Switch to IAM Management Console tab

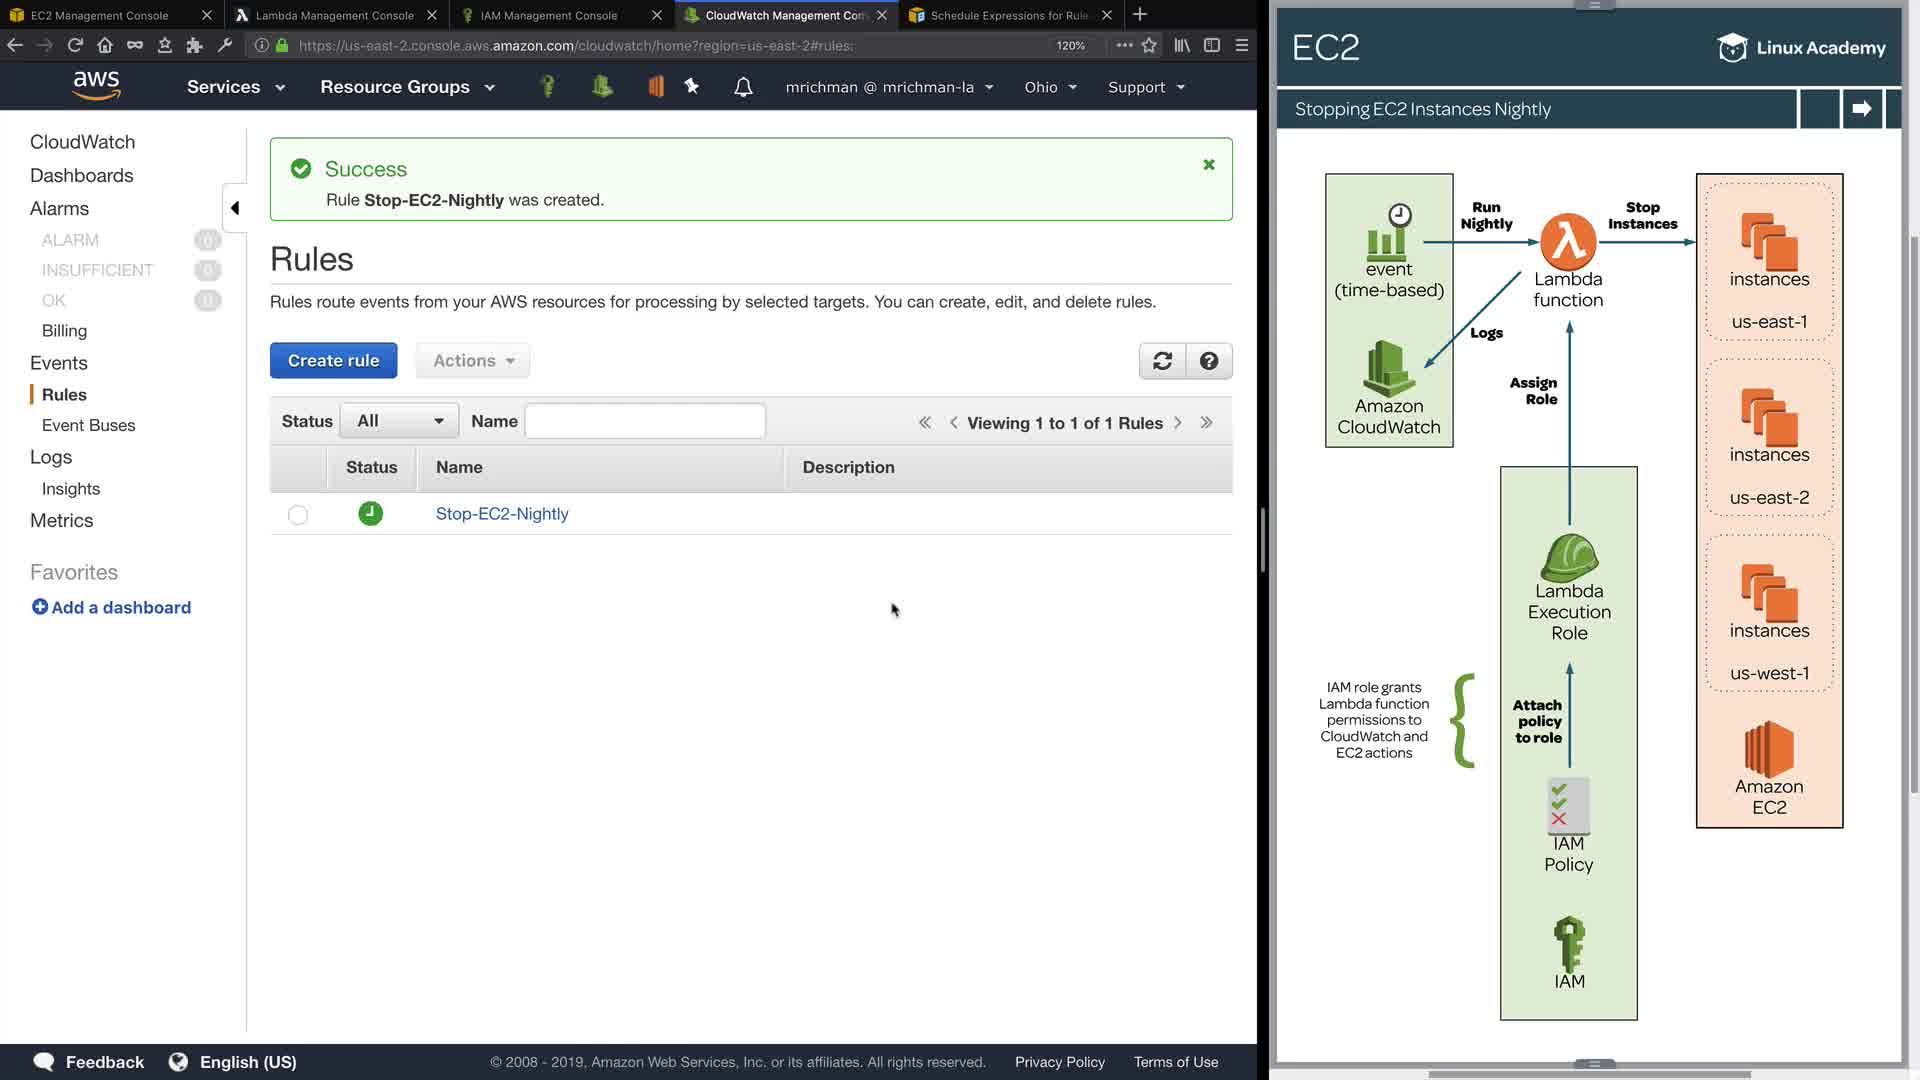pos(549,15)
